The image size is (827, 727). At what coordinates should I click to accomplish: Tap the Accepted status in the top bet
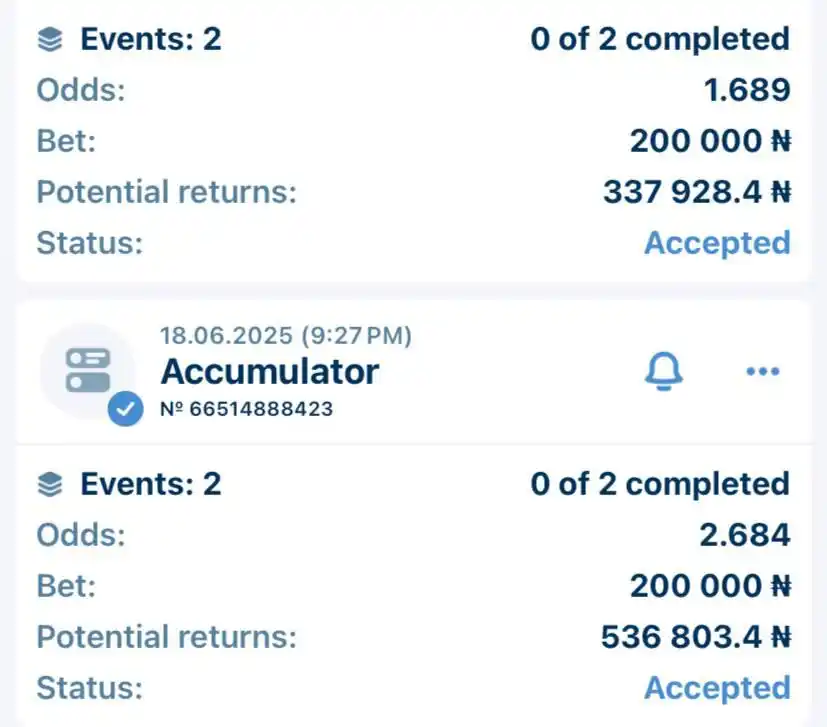point(717,243)
